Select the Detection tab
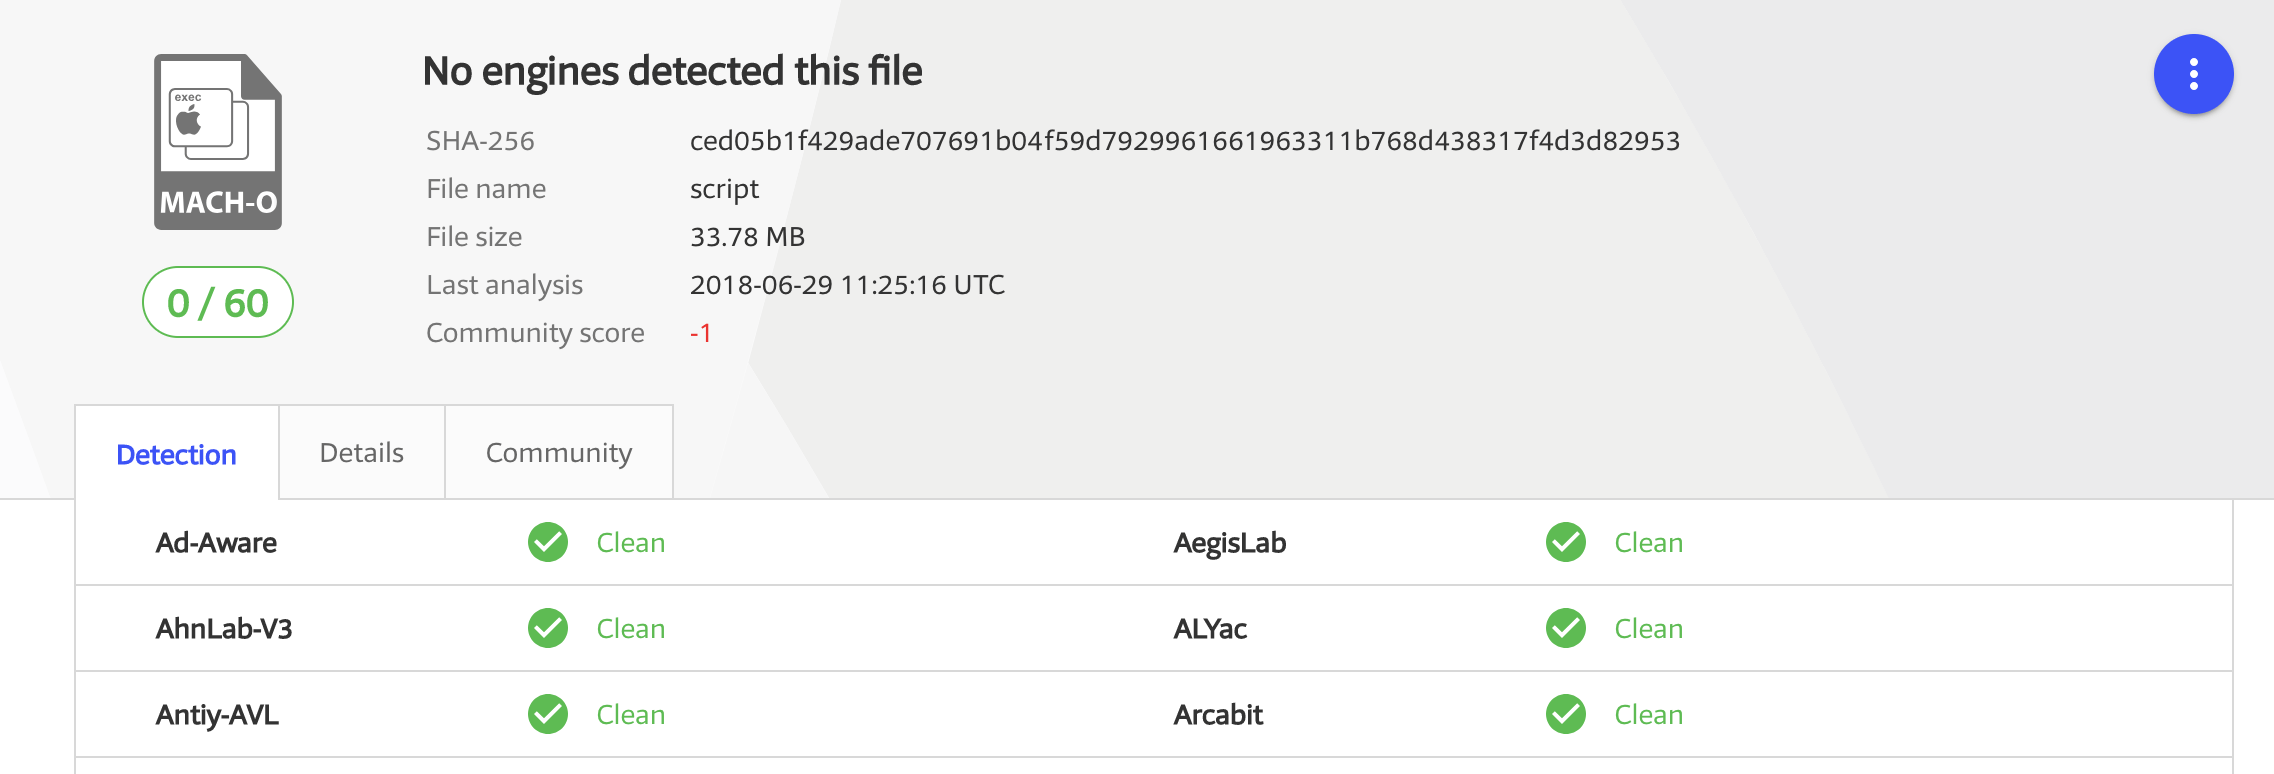Screen dimensions: 2274x774 [x=177, y=454]
